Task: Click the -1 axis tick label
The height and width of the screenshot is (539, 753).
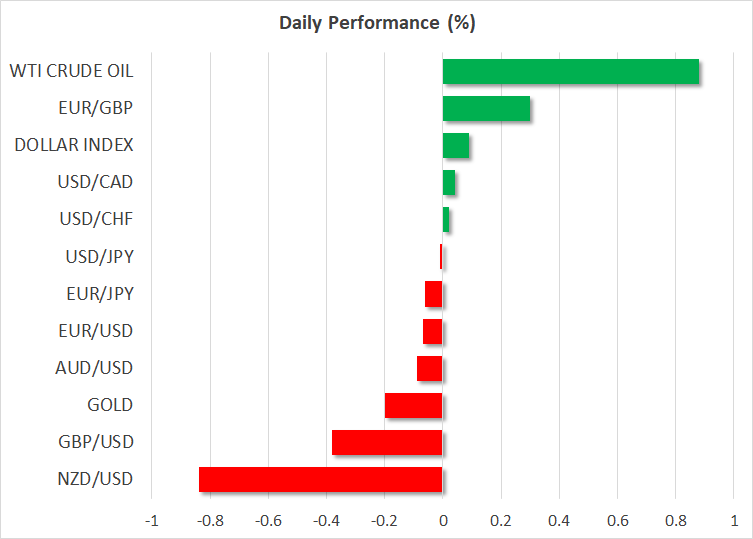Action: pos(151,521)
